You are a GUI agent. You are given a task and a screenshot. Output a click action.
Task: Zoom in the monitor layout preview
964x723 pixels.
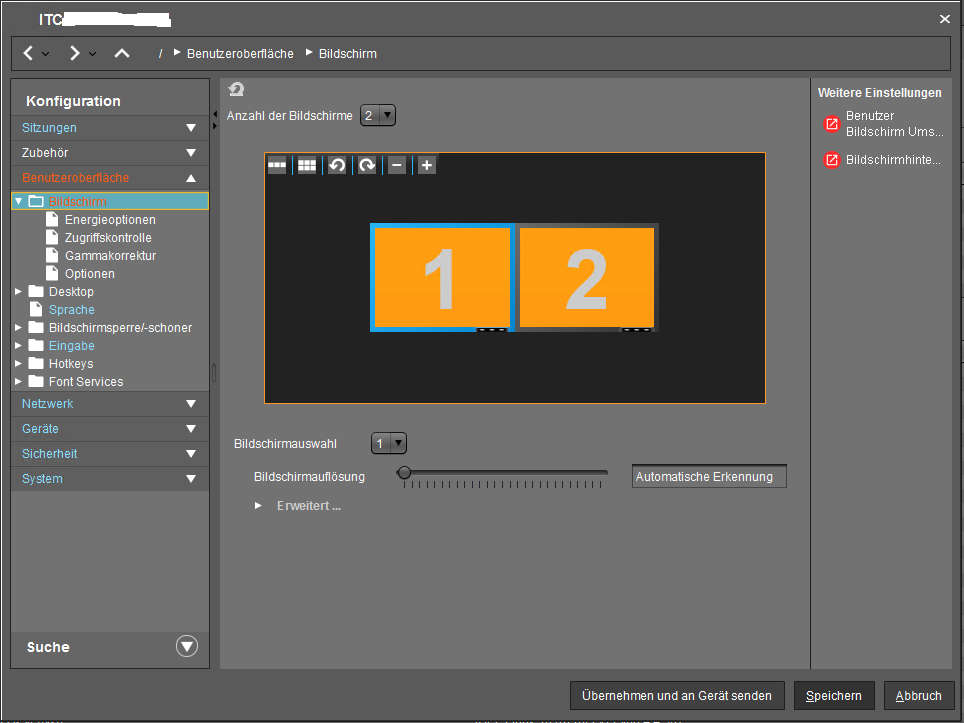(427, 165)
